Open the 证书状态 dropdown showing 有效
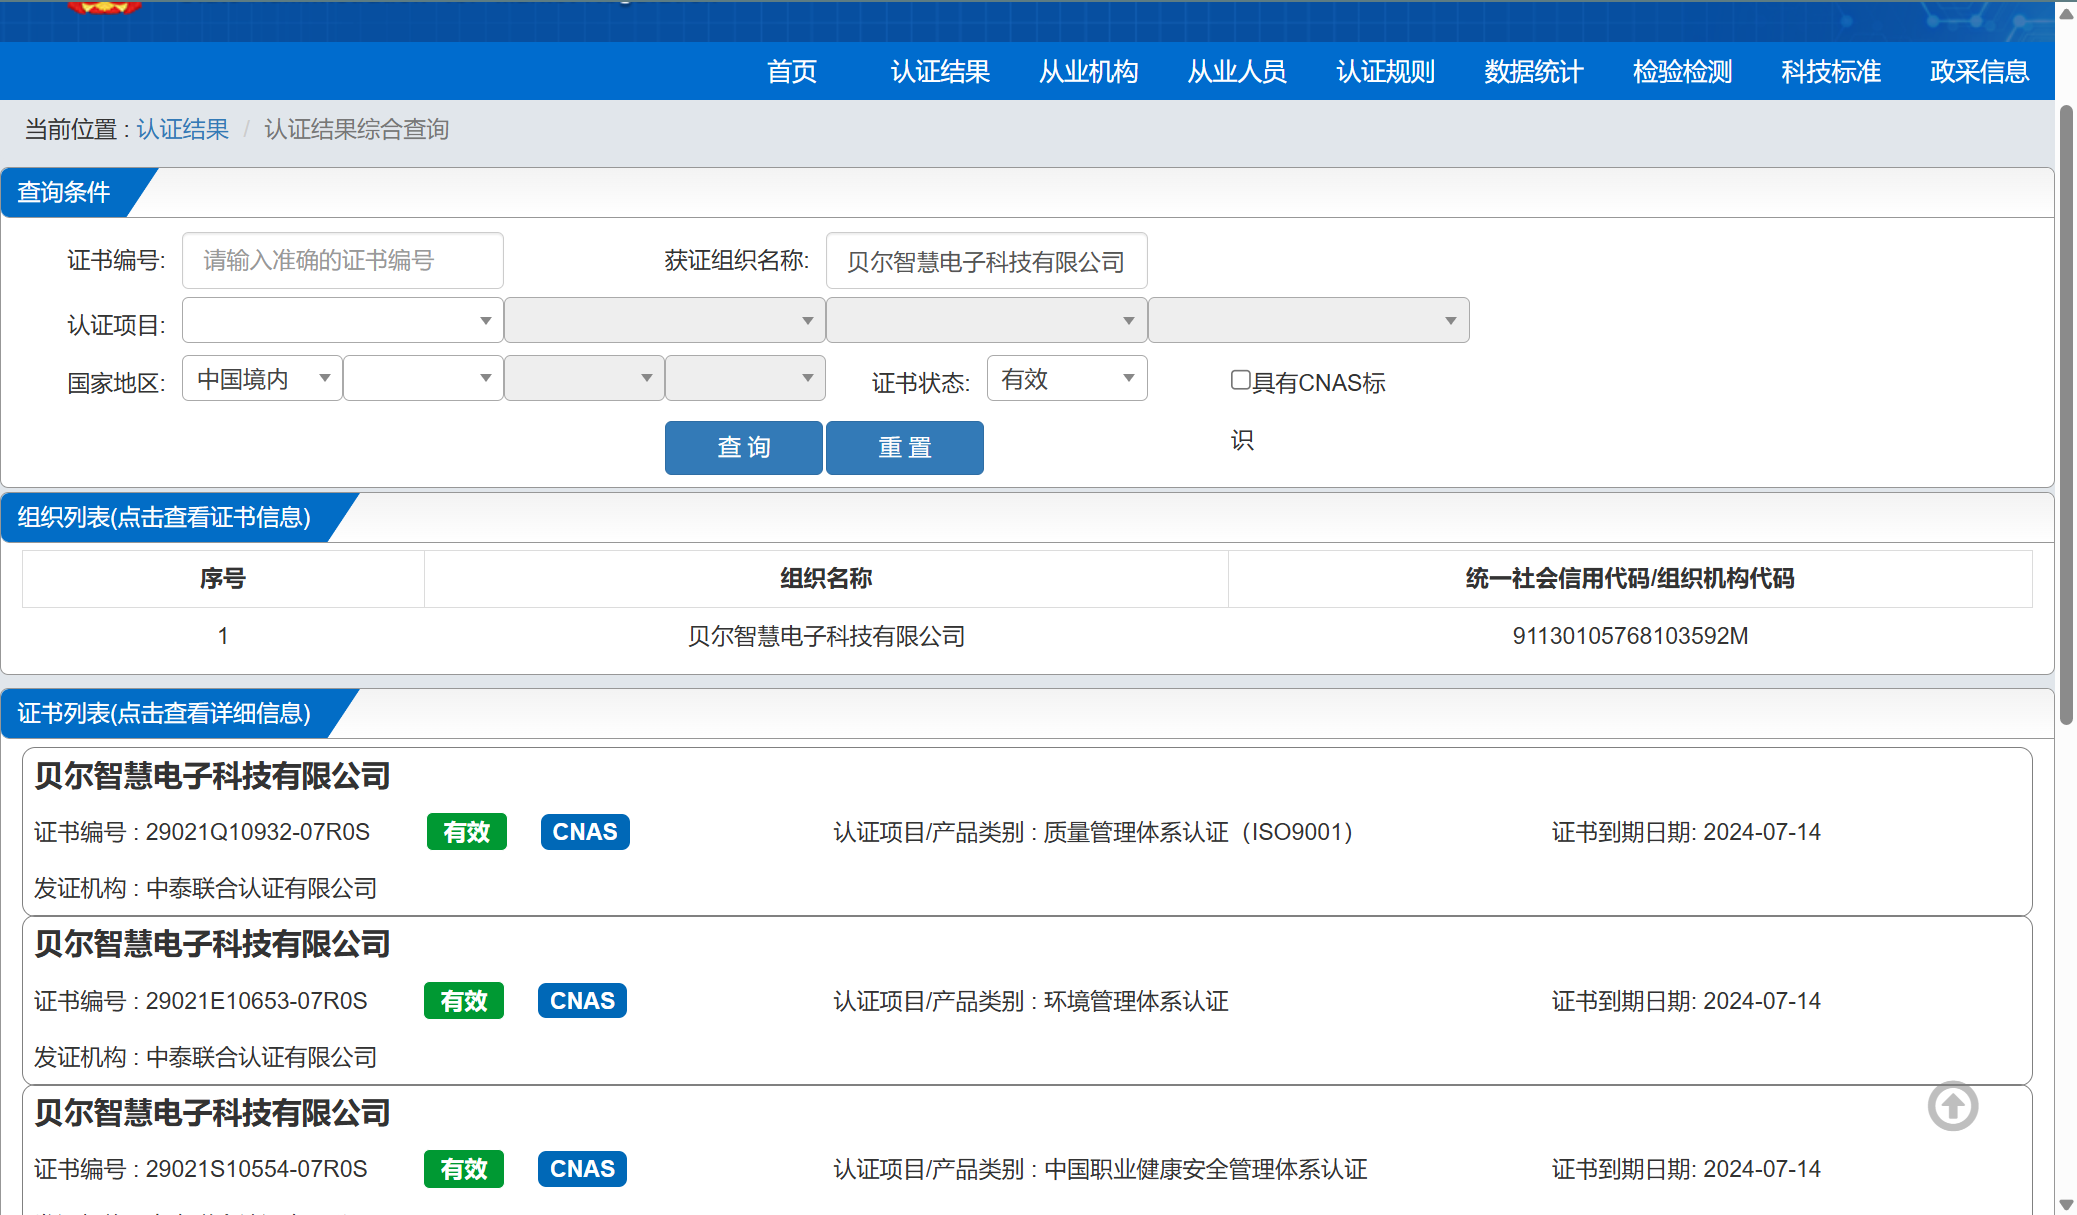 pos(1067,378)
